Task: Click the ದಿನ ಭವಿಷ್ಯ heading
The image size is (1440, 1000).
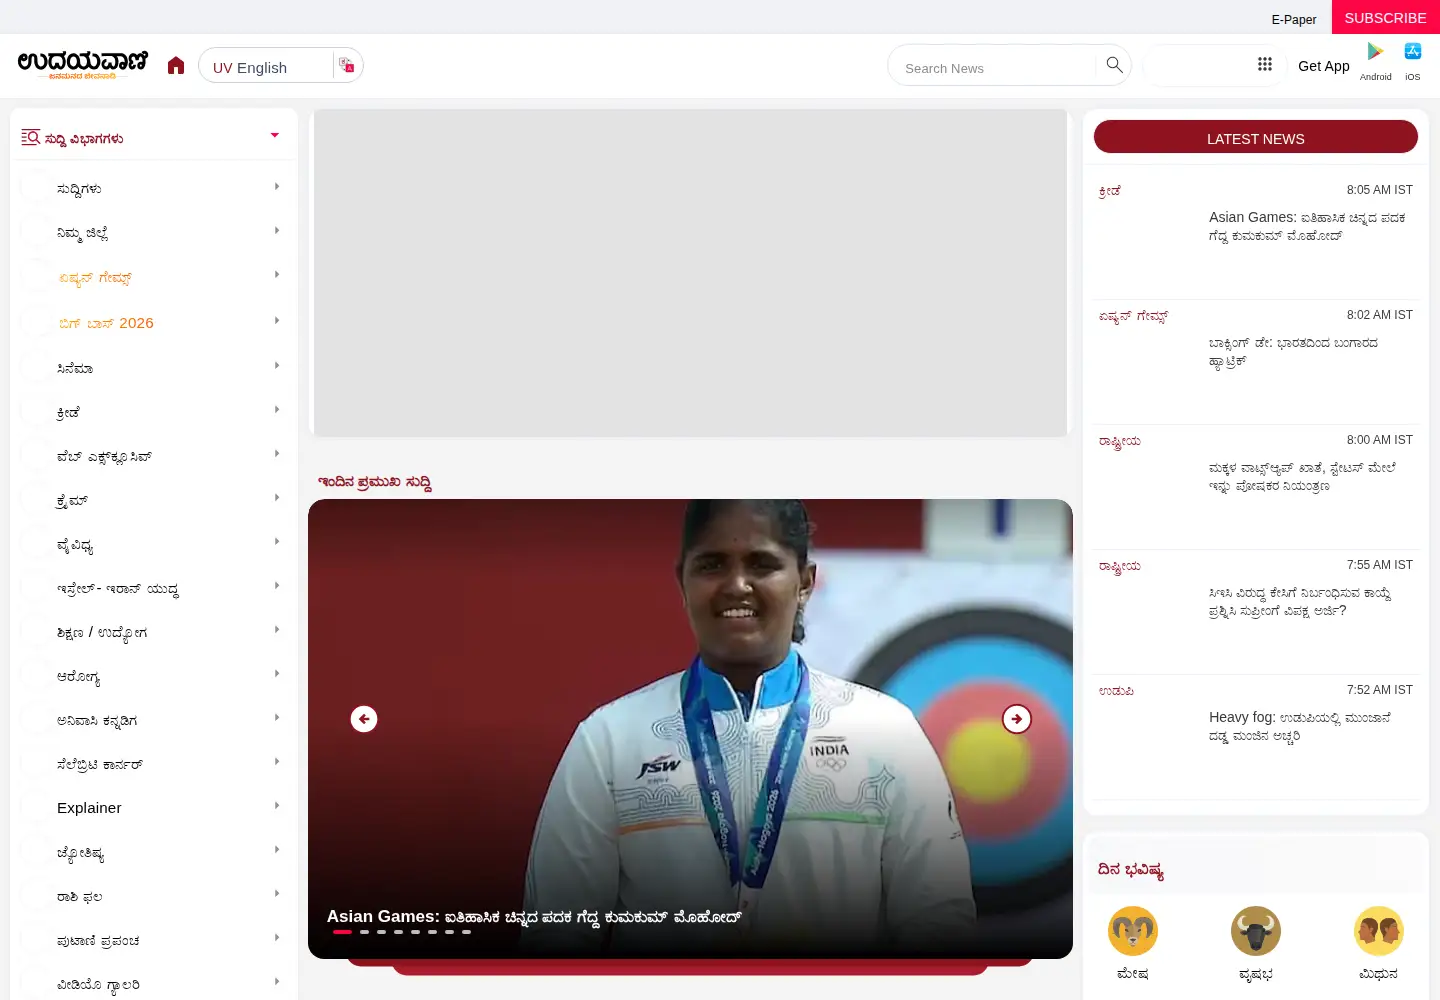Action: 1131,870
